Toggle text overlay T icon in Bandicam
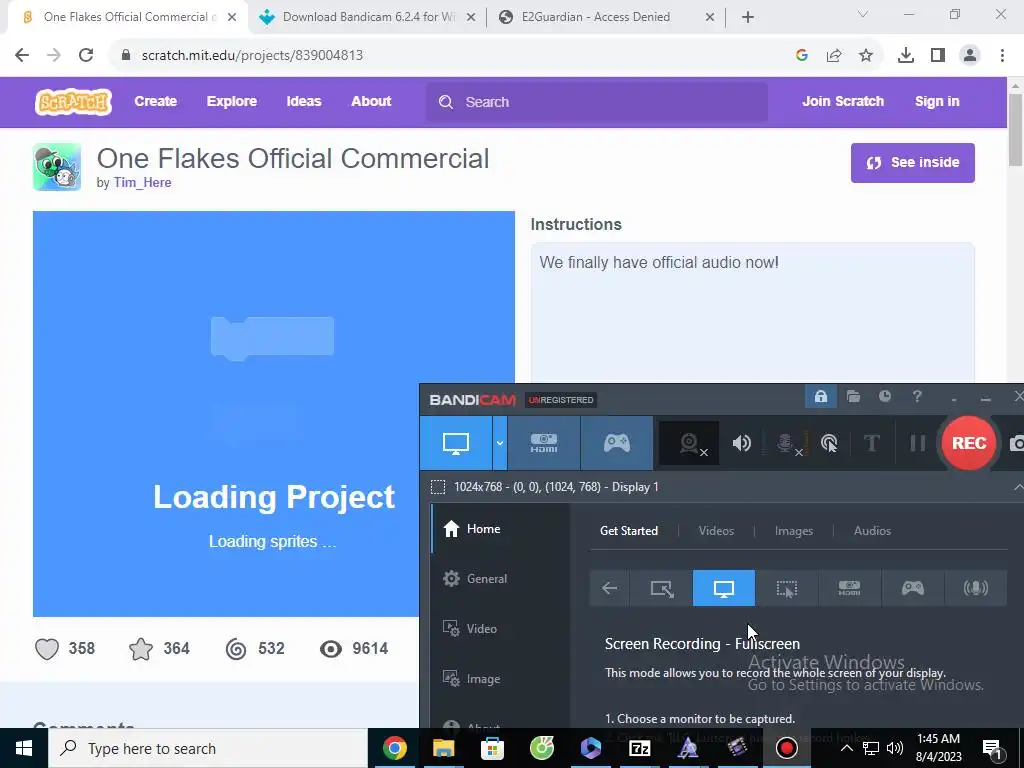Image resolution: width=1024 pixels, height=768 pixels. 872,443
